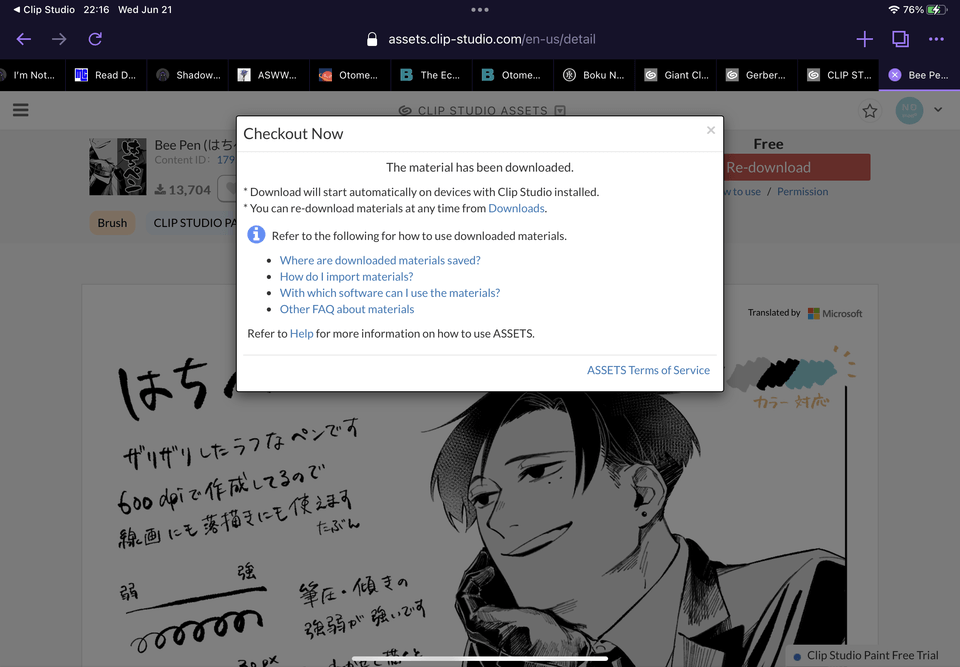Image resolution: width=960 pixels, height=667 pixels.
Task: Open the favorites star icon
Action: 869,111
